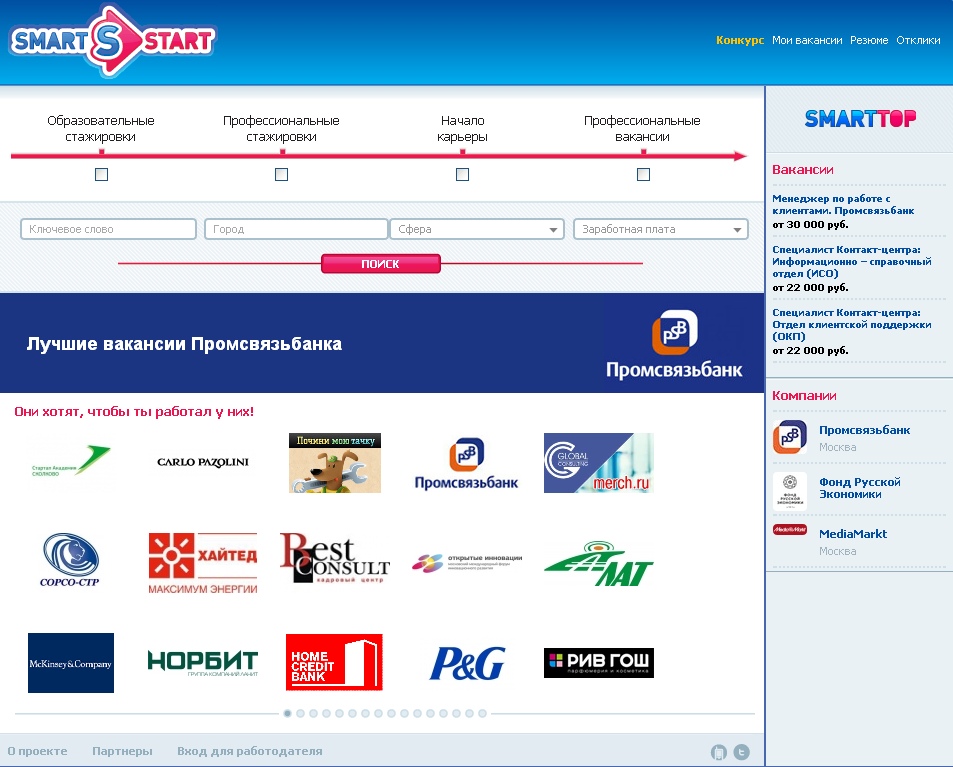
Task: Open Промсвязьбанк company link in sidebar
Action: [x=864, y=430]
